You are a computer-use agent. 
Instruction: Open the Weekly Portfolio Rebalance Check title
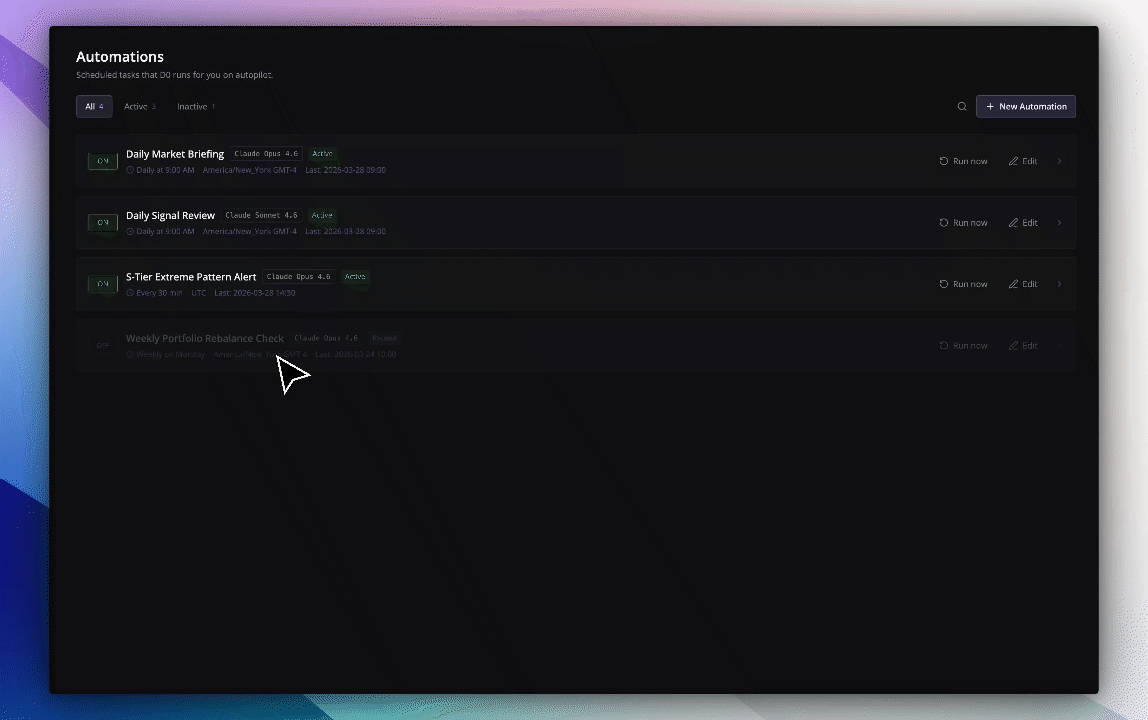tap(205, 338)
